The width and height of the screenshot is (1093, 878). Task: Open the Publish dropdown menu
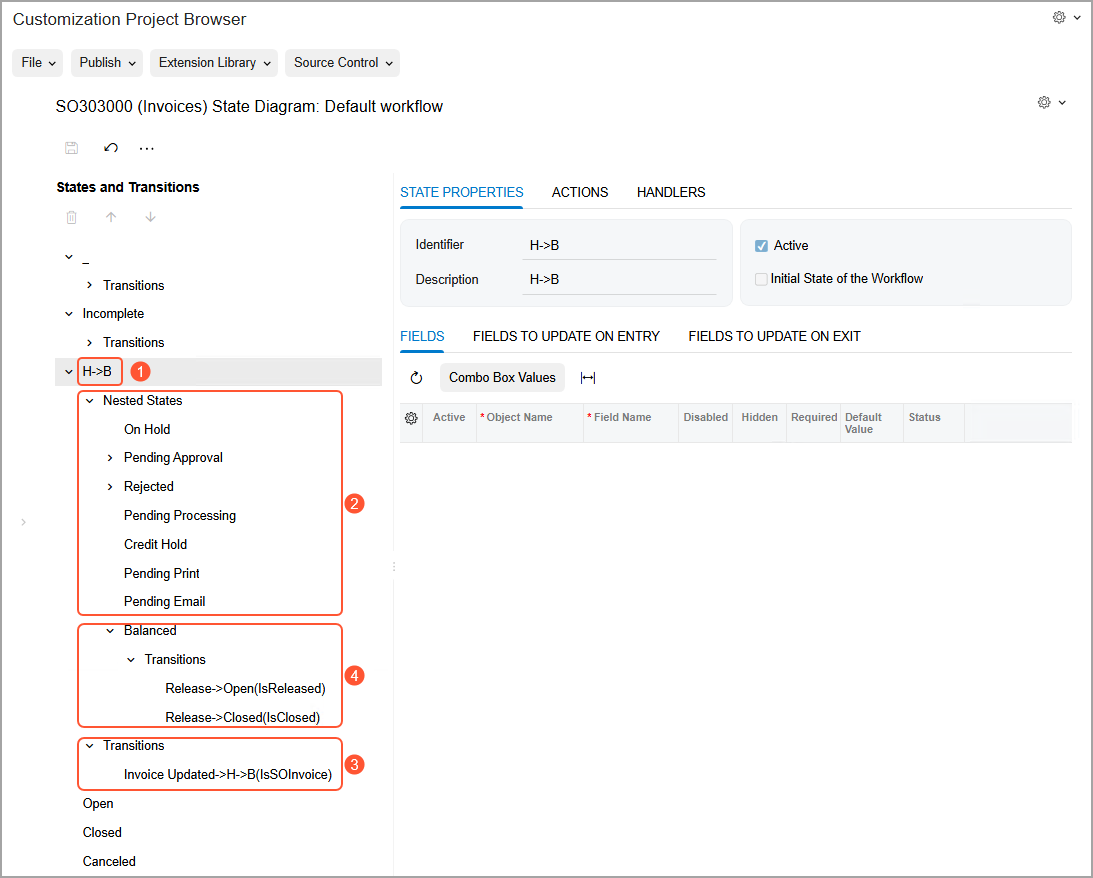(x=106, y=62)
